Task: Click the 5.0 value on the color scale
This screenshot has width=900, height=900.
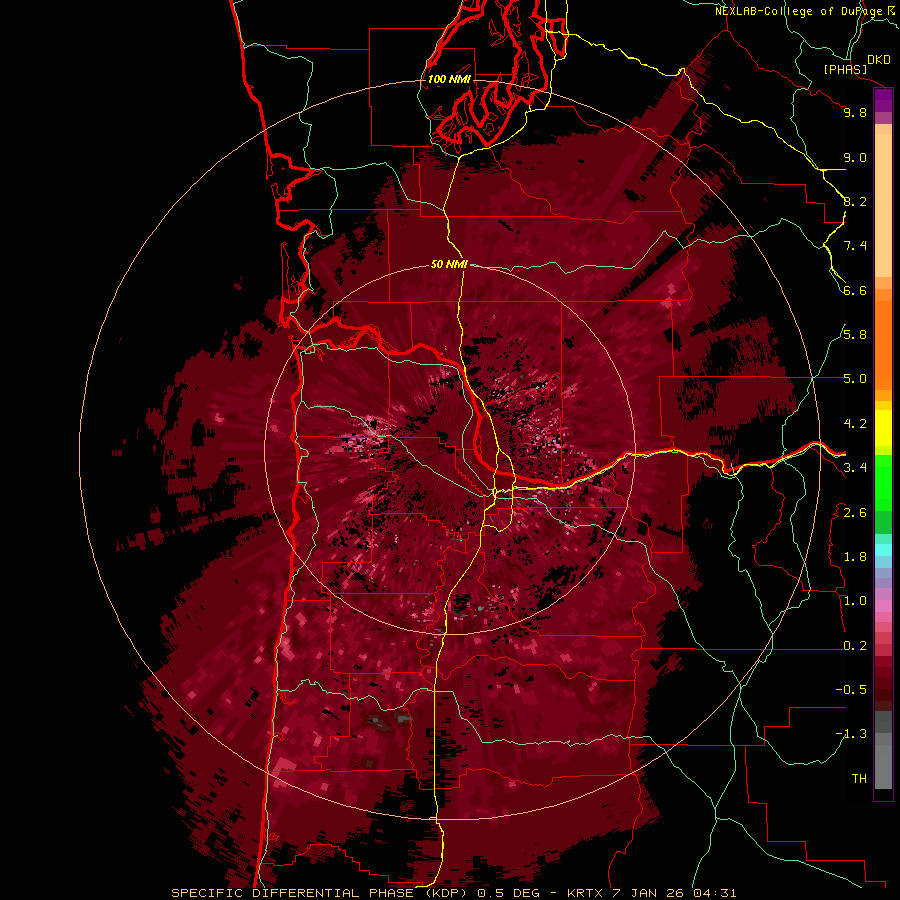Action: tap(855, 379)
